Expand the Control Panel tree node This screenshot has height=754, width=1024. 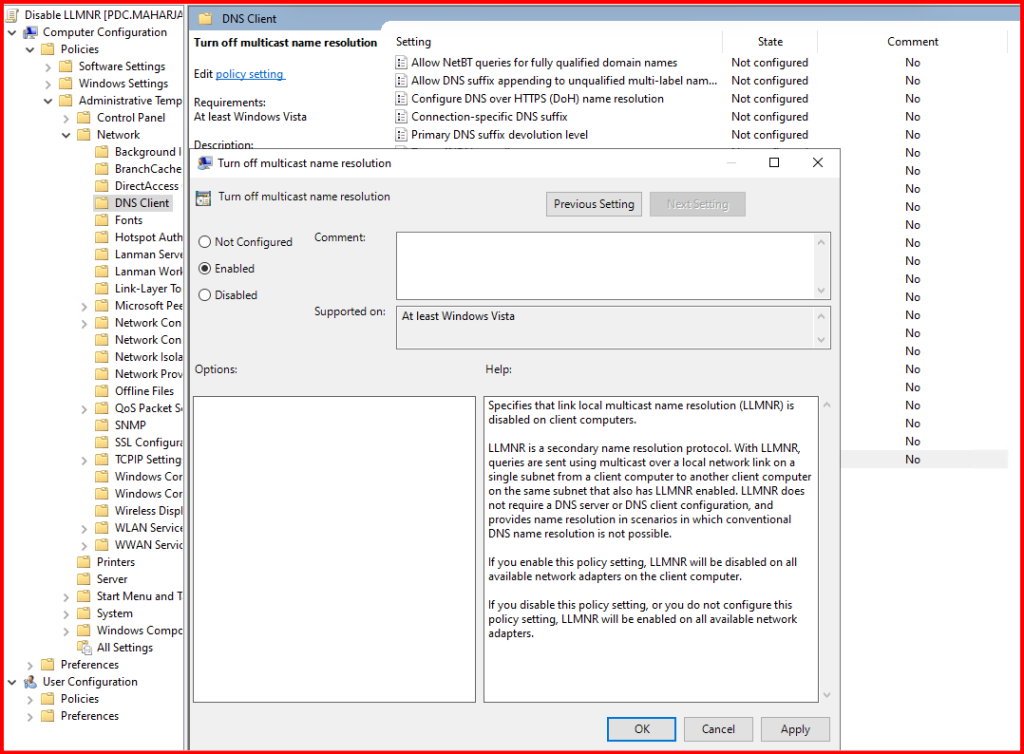pos(67,118)
